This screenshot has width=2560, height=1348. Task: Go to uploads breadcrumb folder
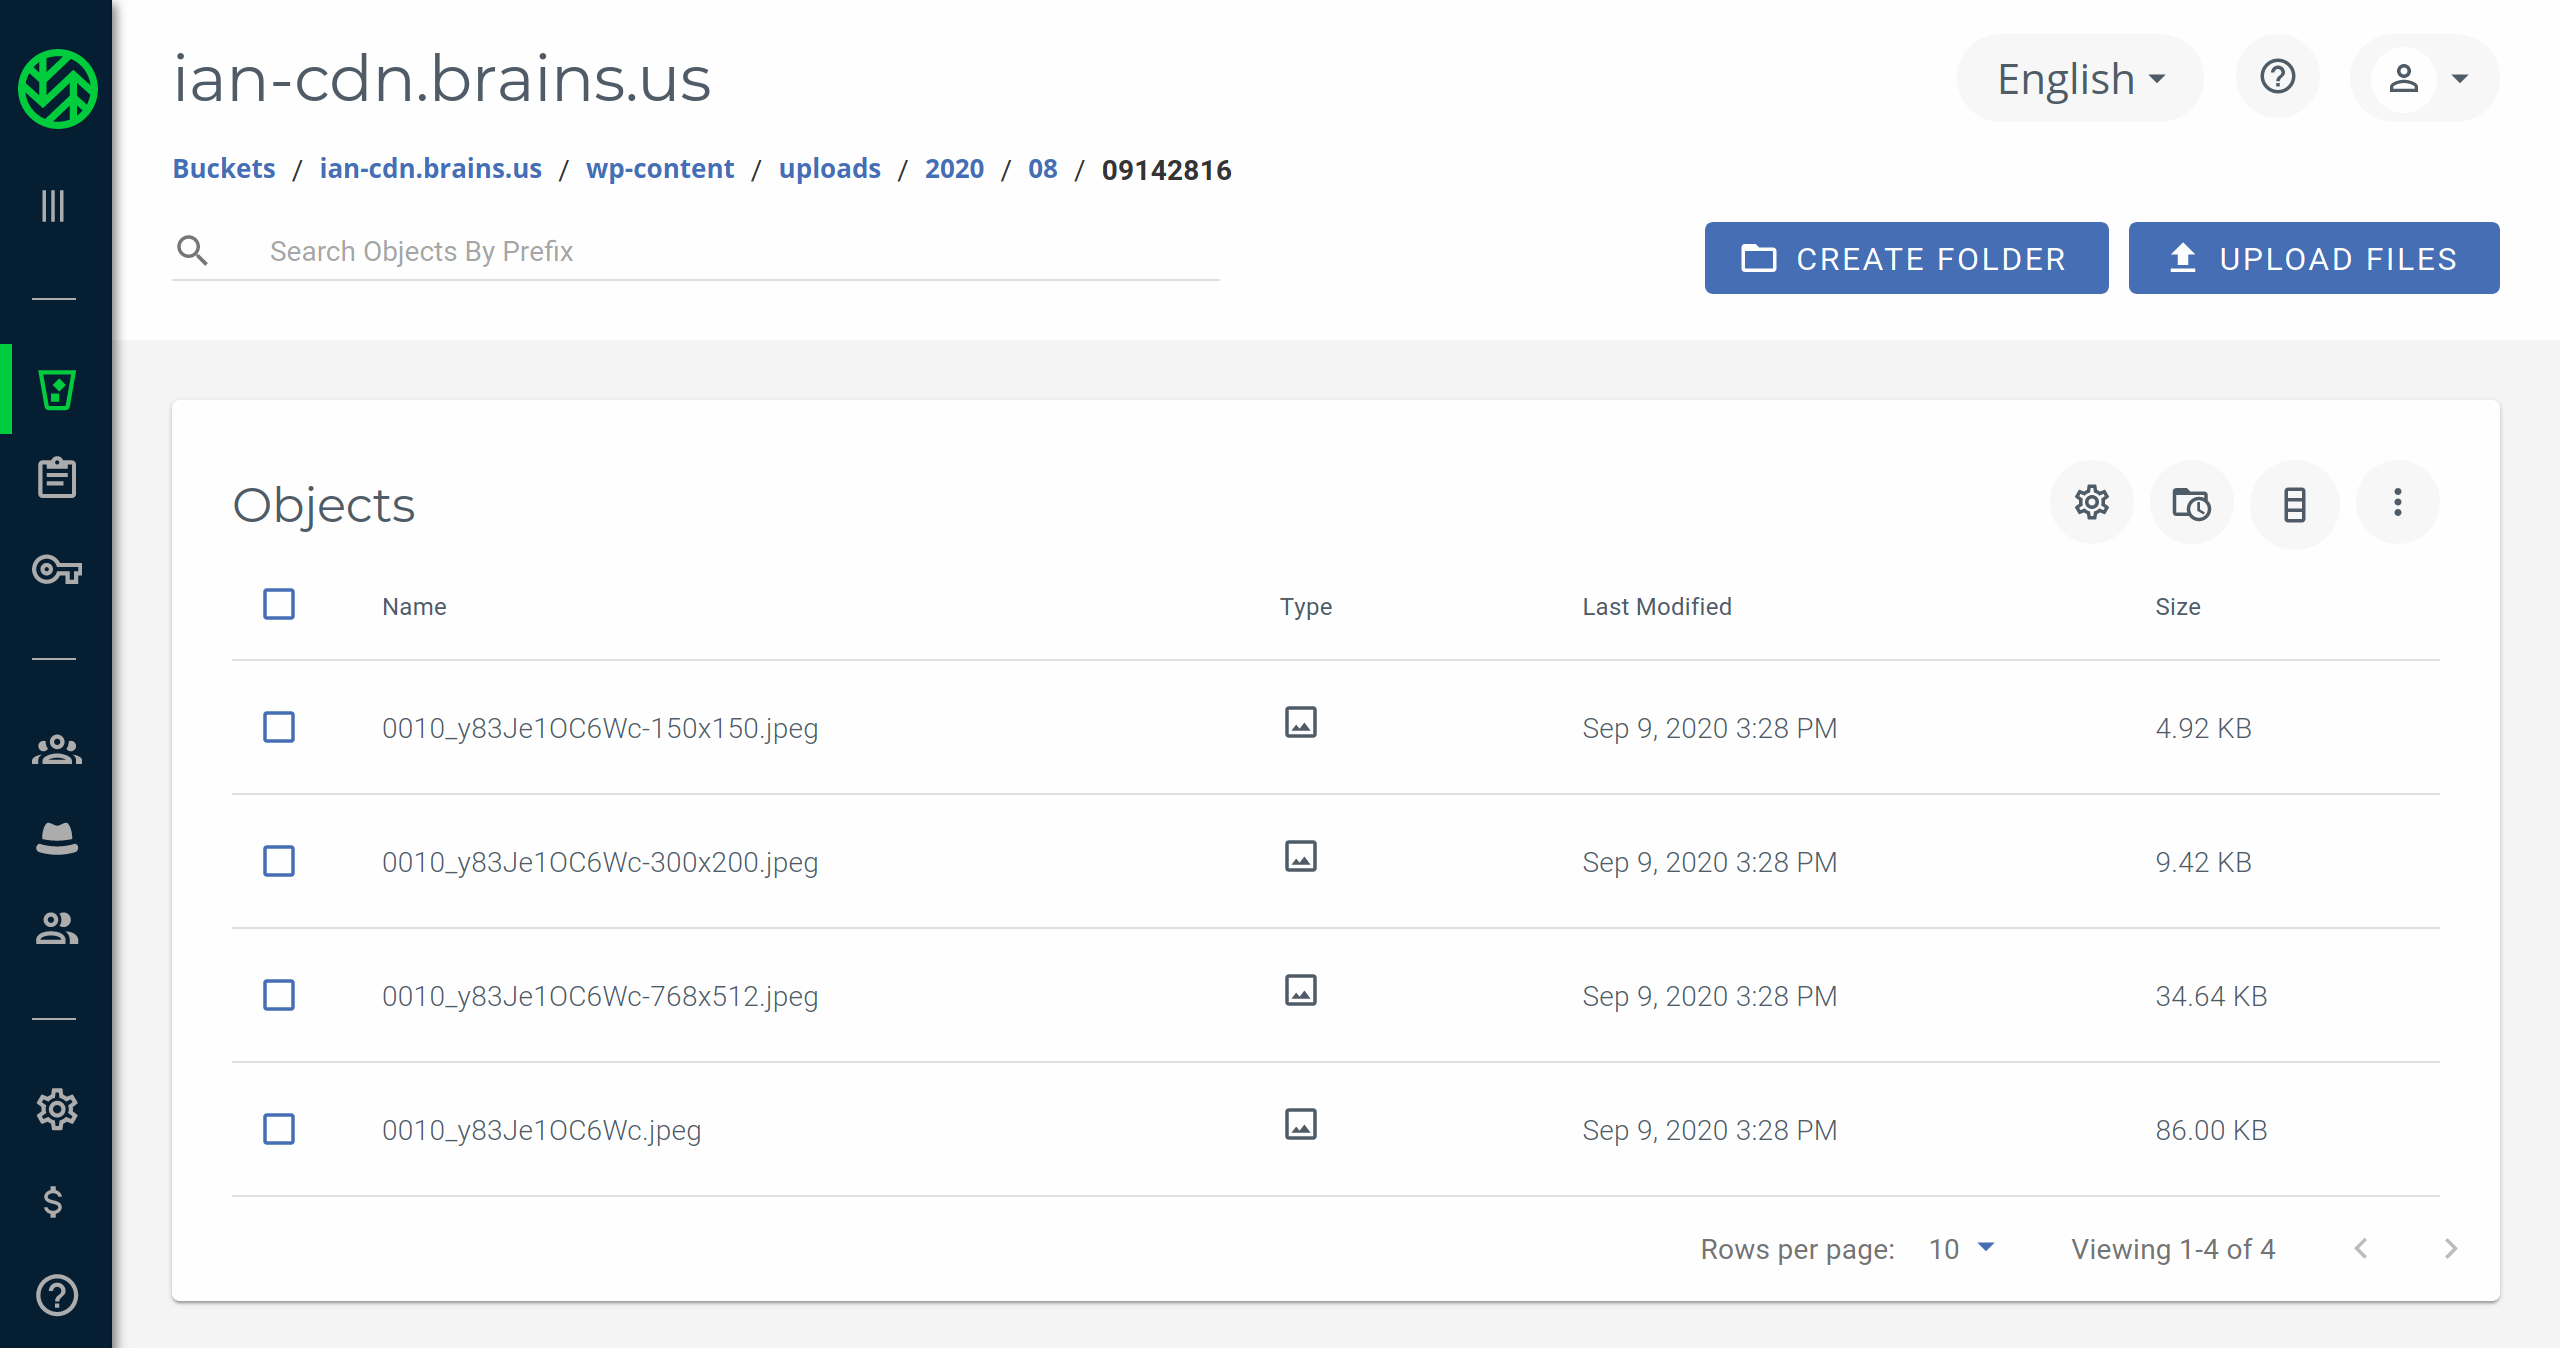click(829, 168)
